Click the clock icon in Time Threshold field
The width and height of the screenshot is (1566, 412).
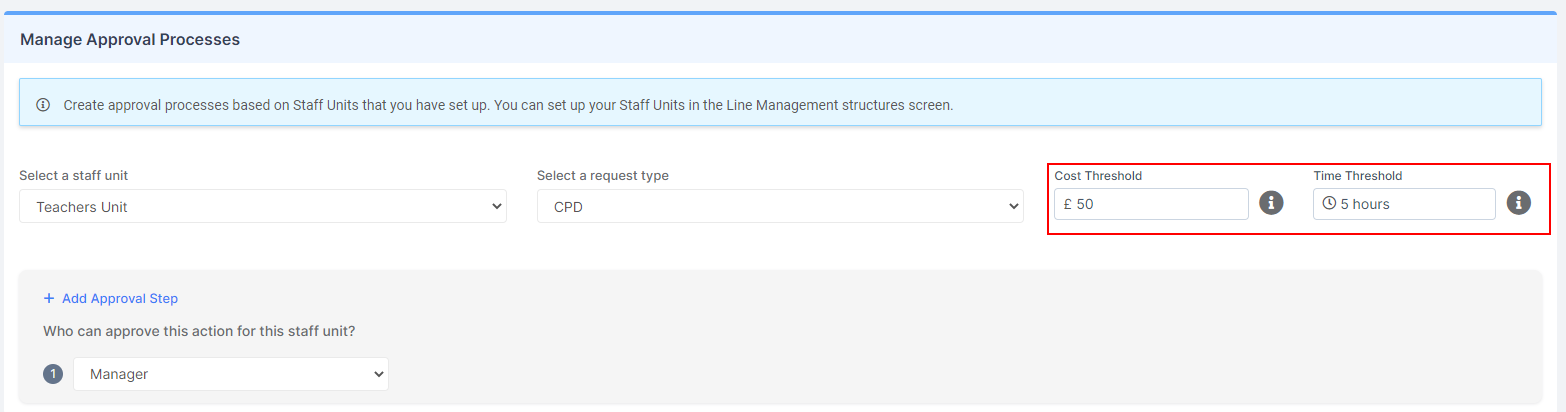tap(1329, 203)
